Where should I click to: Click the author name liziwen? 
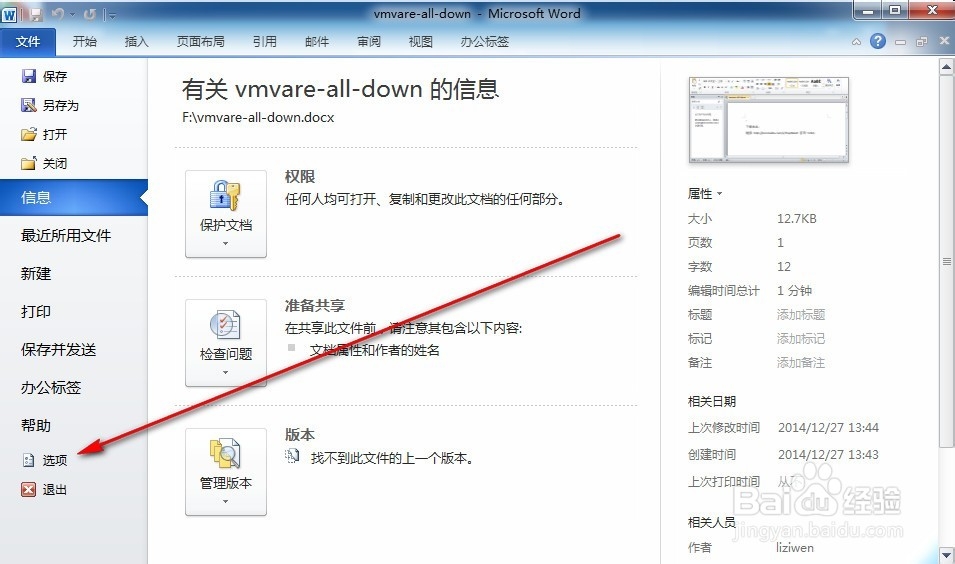point(795,548)
